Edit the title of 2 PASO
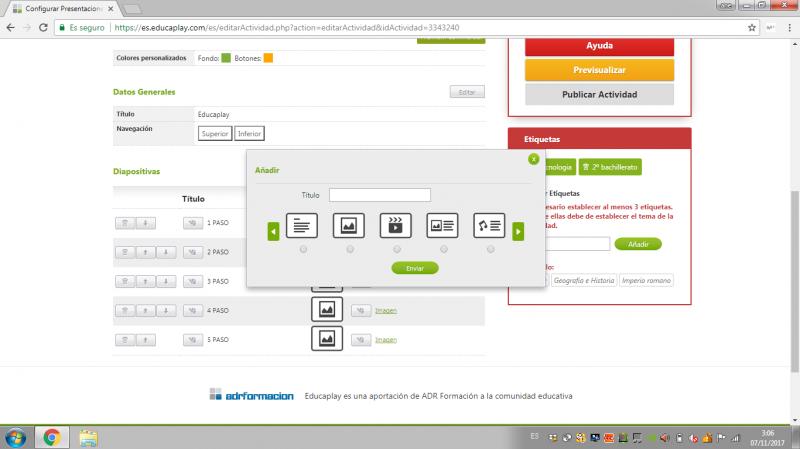 tap(193, 252)
